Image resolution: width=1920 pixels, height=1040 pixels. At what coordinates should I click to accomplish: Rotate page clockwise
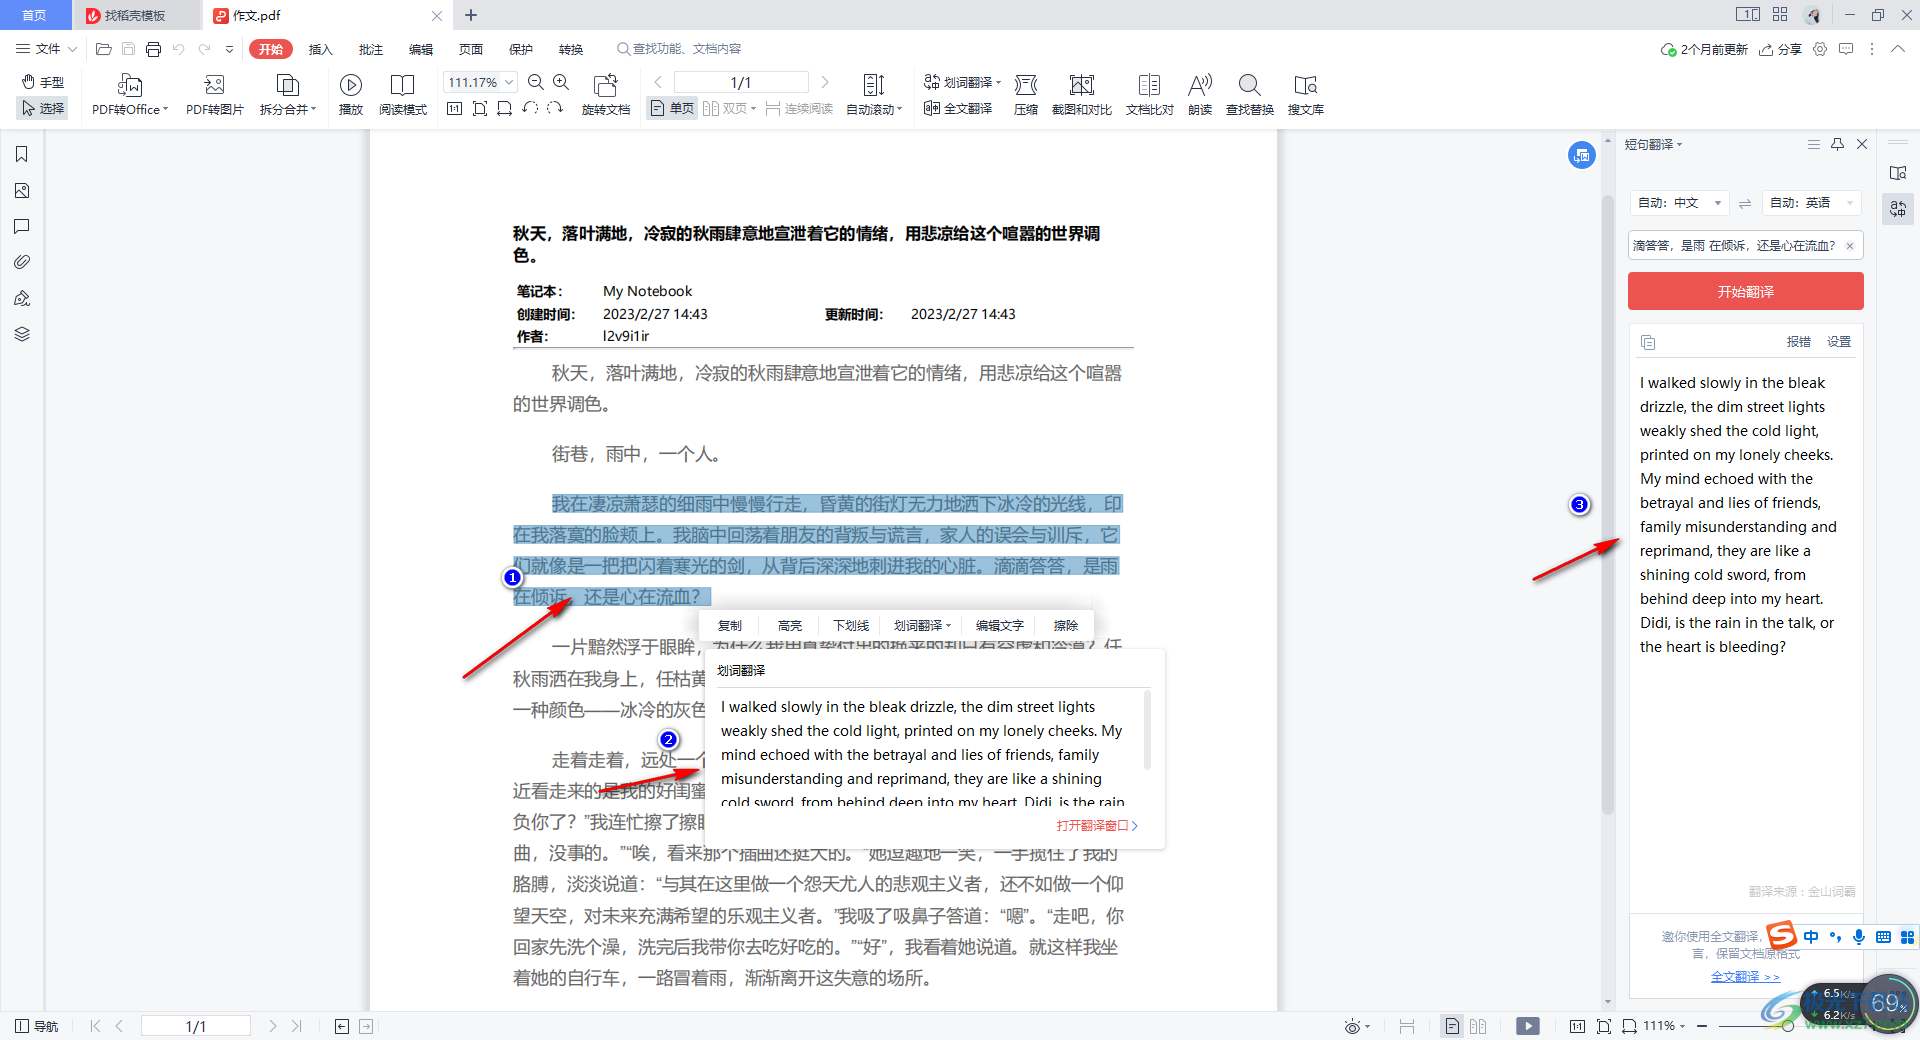click(x=555, y=108)
